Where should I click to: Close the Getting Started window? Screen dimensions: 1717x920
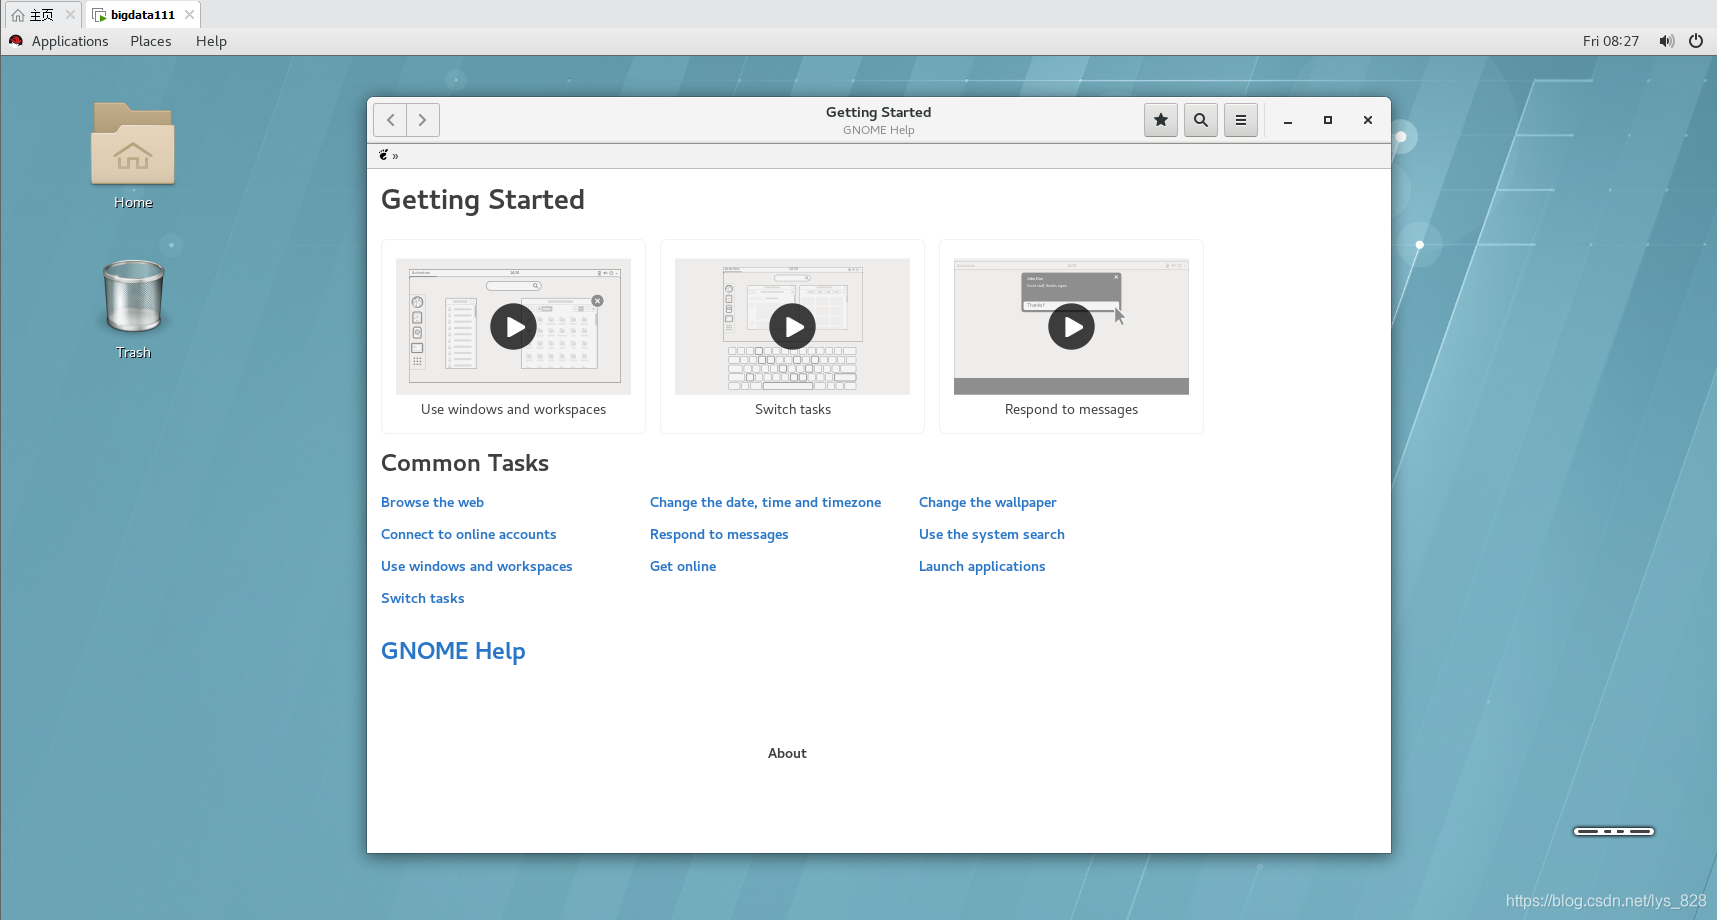coord(1368,120)
